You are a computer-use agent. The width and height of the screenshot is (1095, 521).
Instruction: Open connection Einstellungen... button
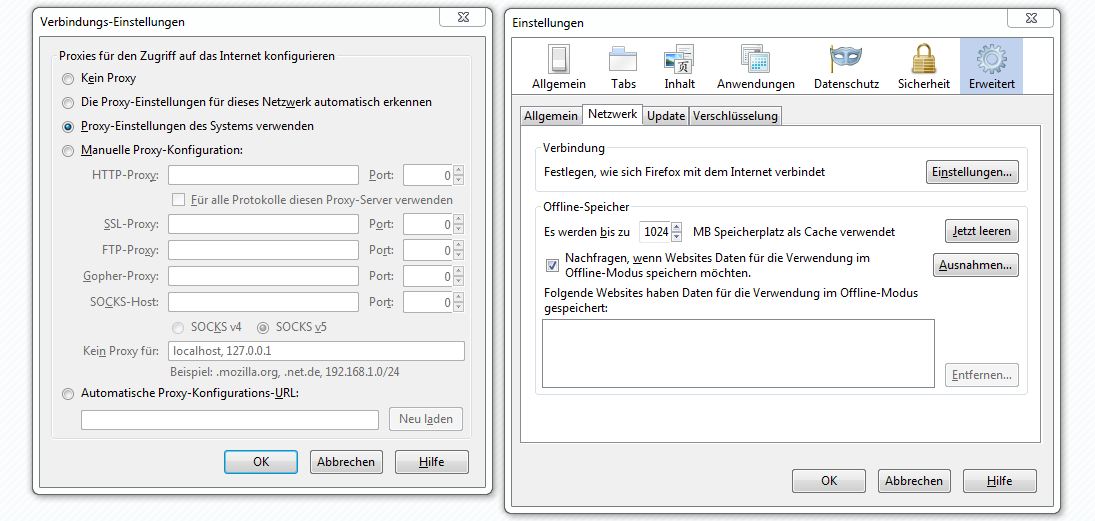tap(972, 172)
